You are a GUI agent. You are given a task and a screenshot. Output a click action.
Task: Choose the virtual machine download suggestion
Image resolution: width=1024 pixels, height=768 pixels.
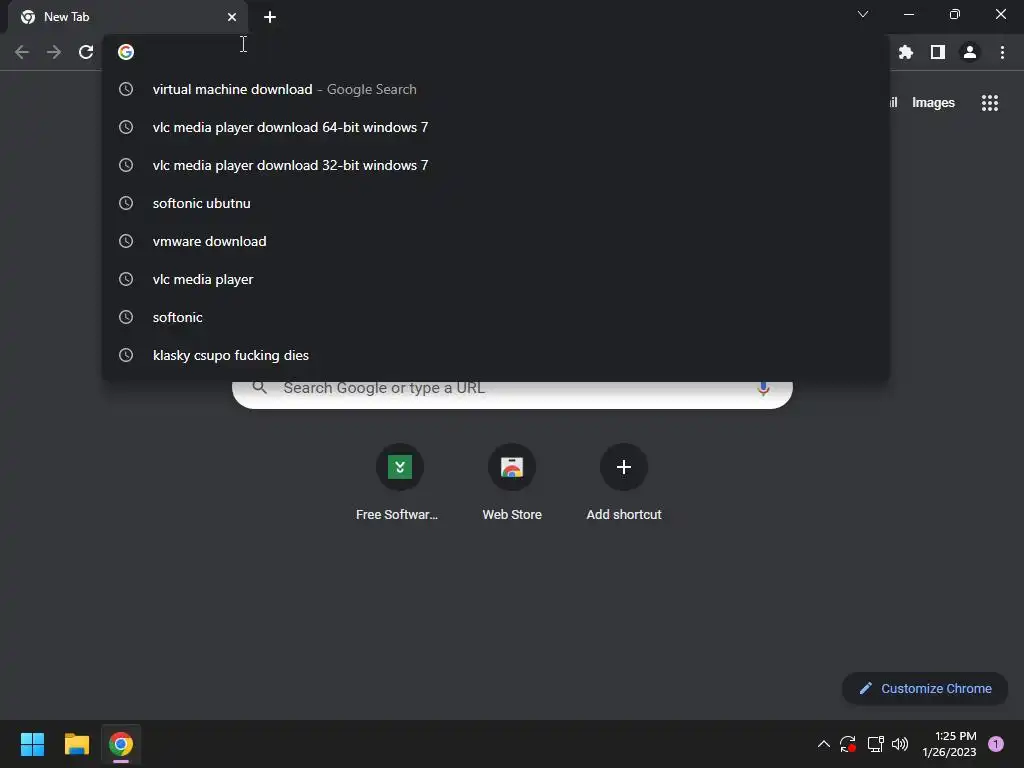[x=496, y=89]
